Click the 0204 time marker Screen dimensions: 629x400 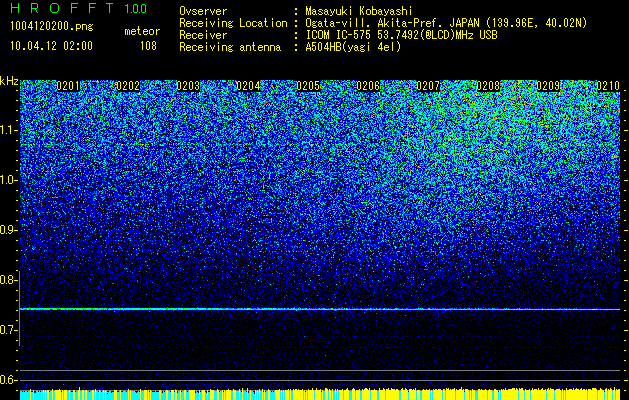(x=248, y=86)
